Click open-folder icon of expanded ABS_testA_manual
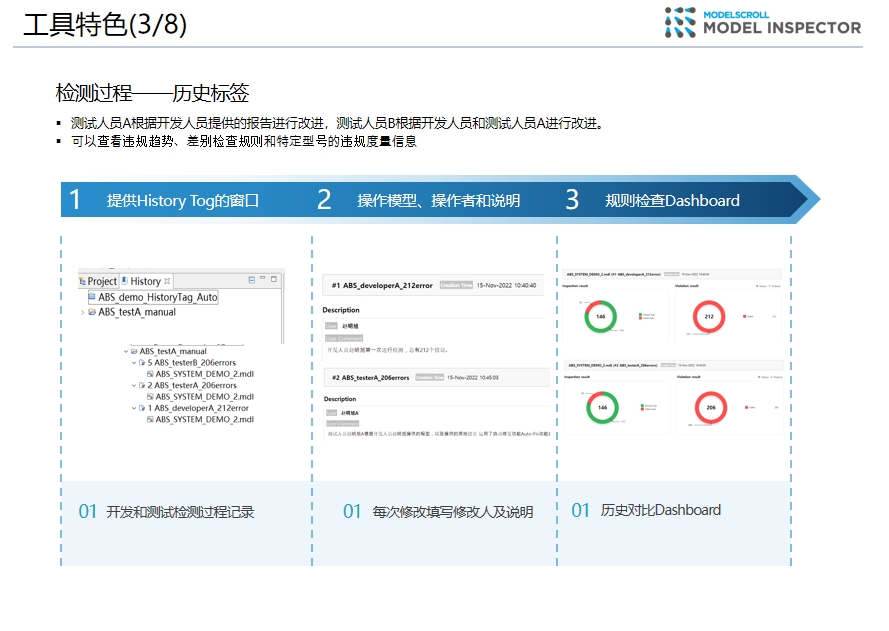 (x=134, y=352)
